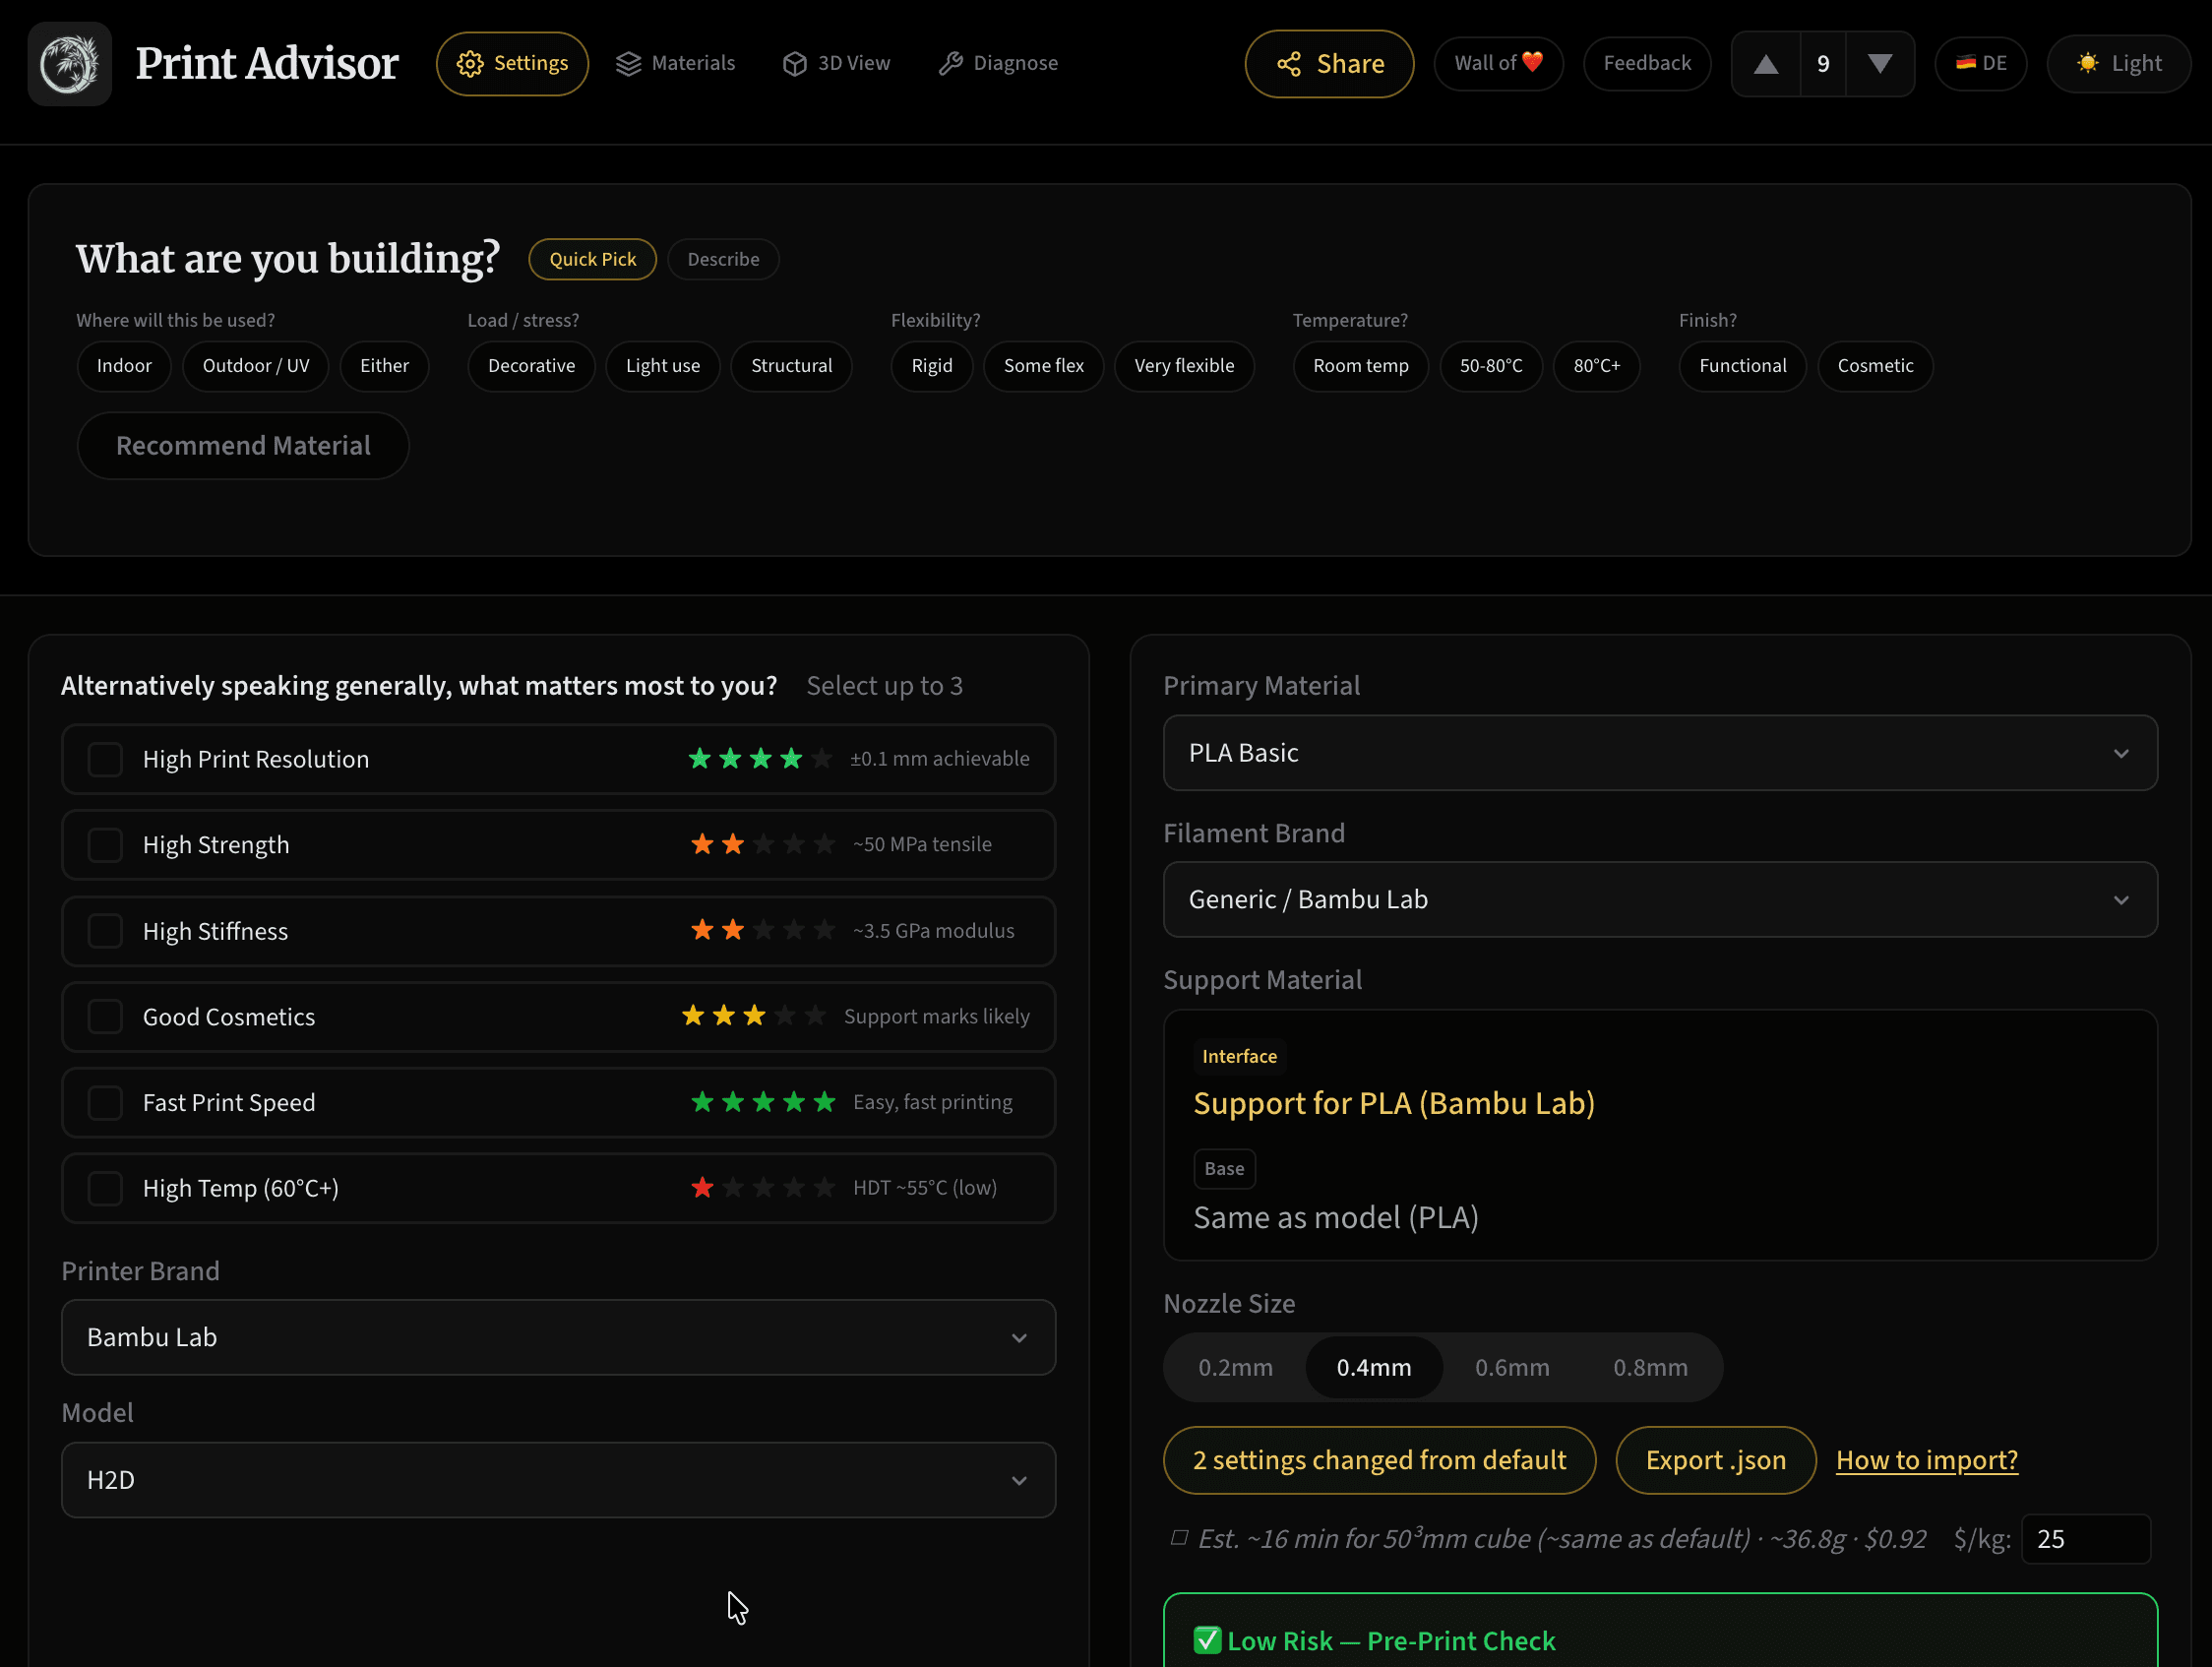This screenshot has width=2212, height=1667.
Task: Click the Settings gear icon
Action: pos(470,64)
